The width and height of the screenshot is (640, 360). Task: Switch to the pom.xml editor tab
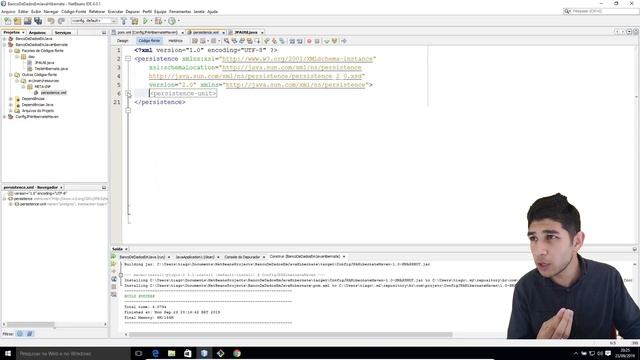pos(147,32)
